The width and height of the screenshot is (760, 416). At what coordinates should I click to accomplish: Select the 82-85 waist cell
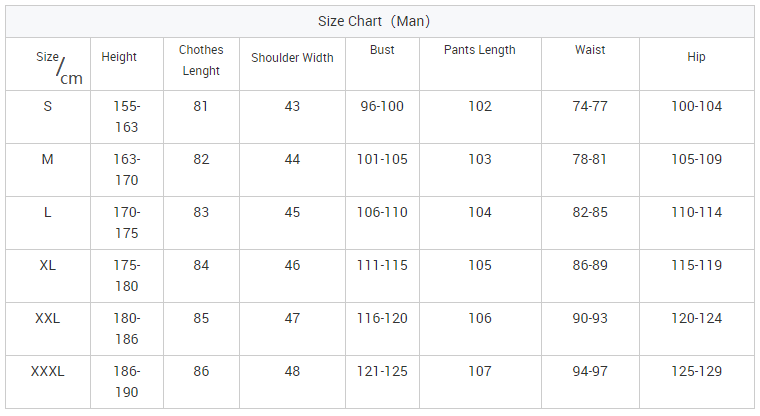[x=590, y=212]
